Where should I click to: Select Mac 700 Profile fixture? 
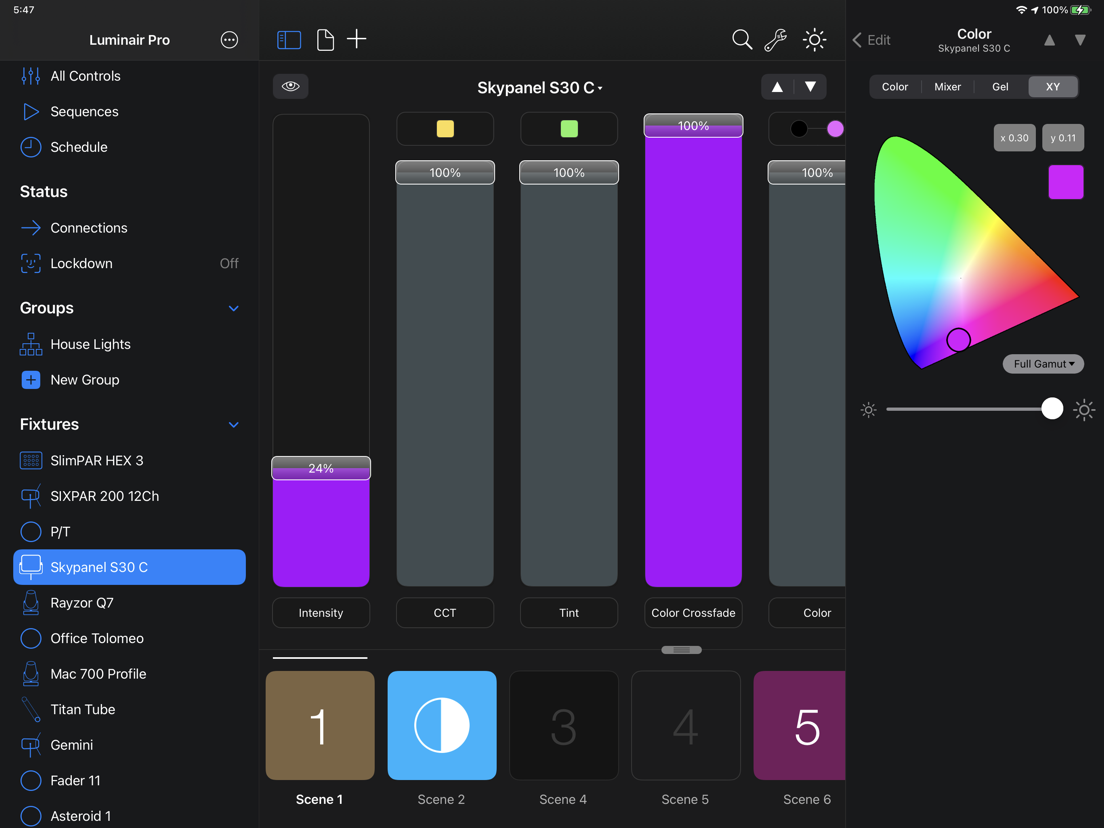pyautogui.click(x=130, y=674)
